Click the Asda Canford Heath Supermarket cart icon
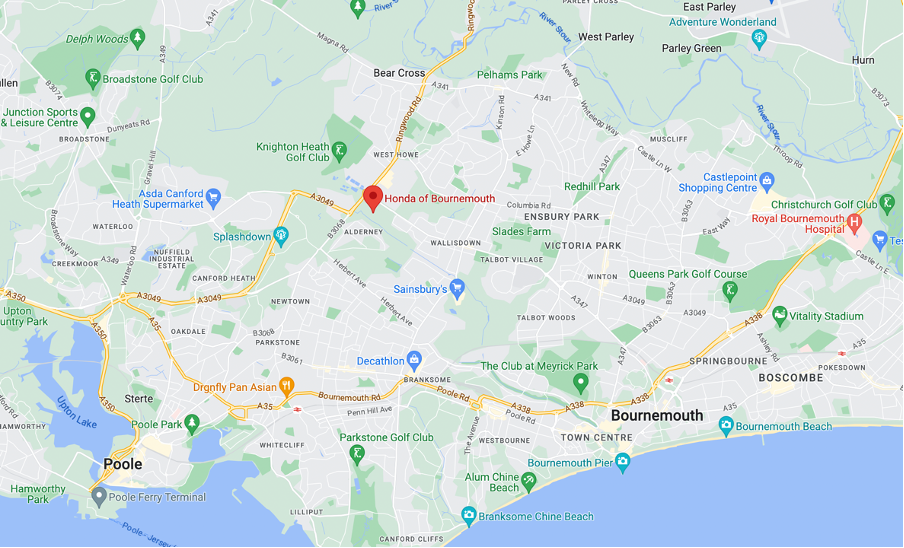 pos(213,198)
